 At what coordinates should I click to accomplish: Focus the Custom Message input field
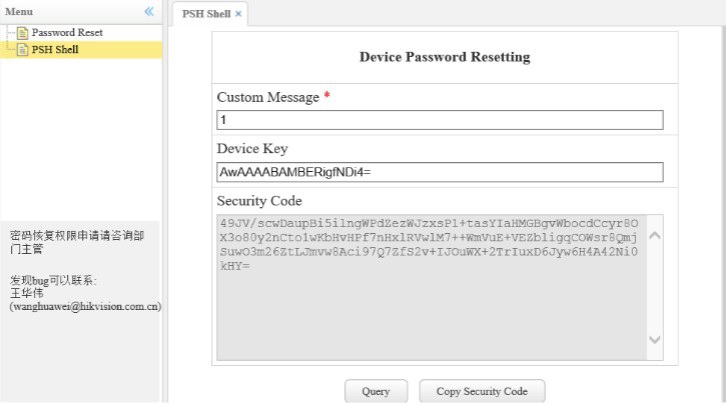point(440,120)
